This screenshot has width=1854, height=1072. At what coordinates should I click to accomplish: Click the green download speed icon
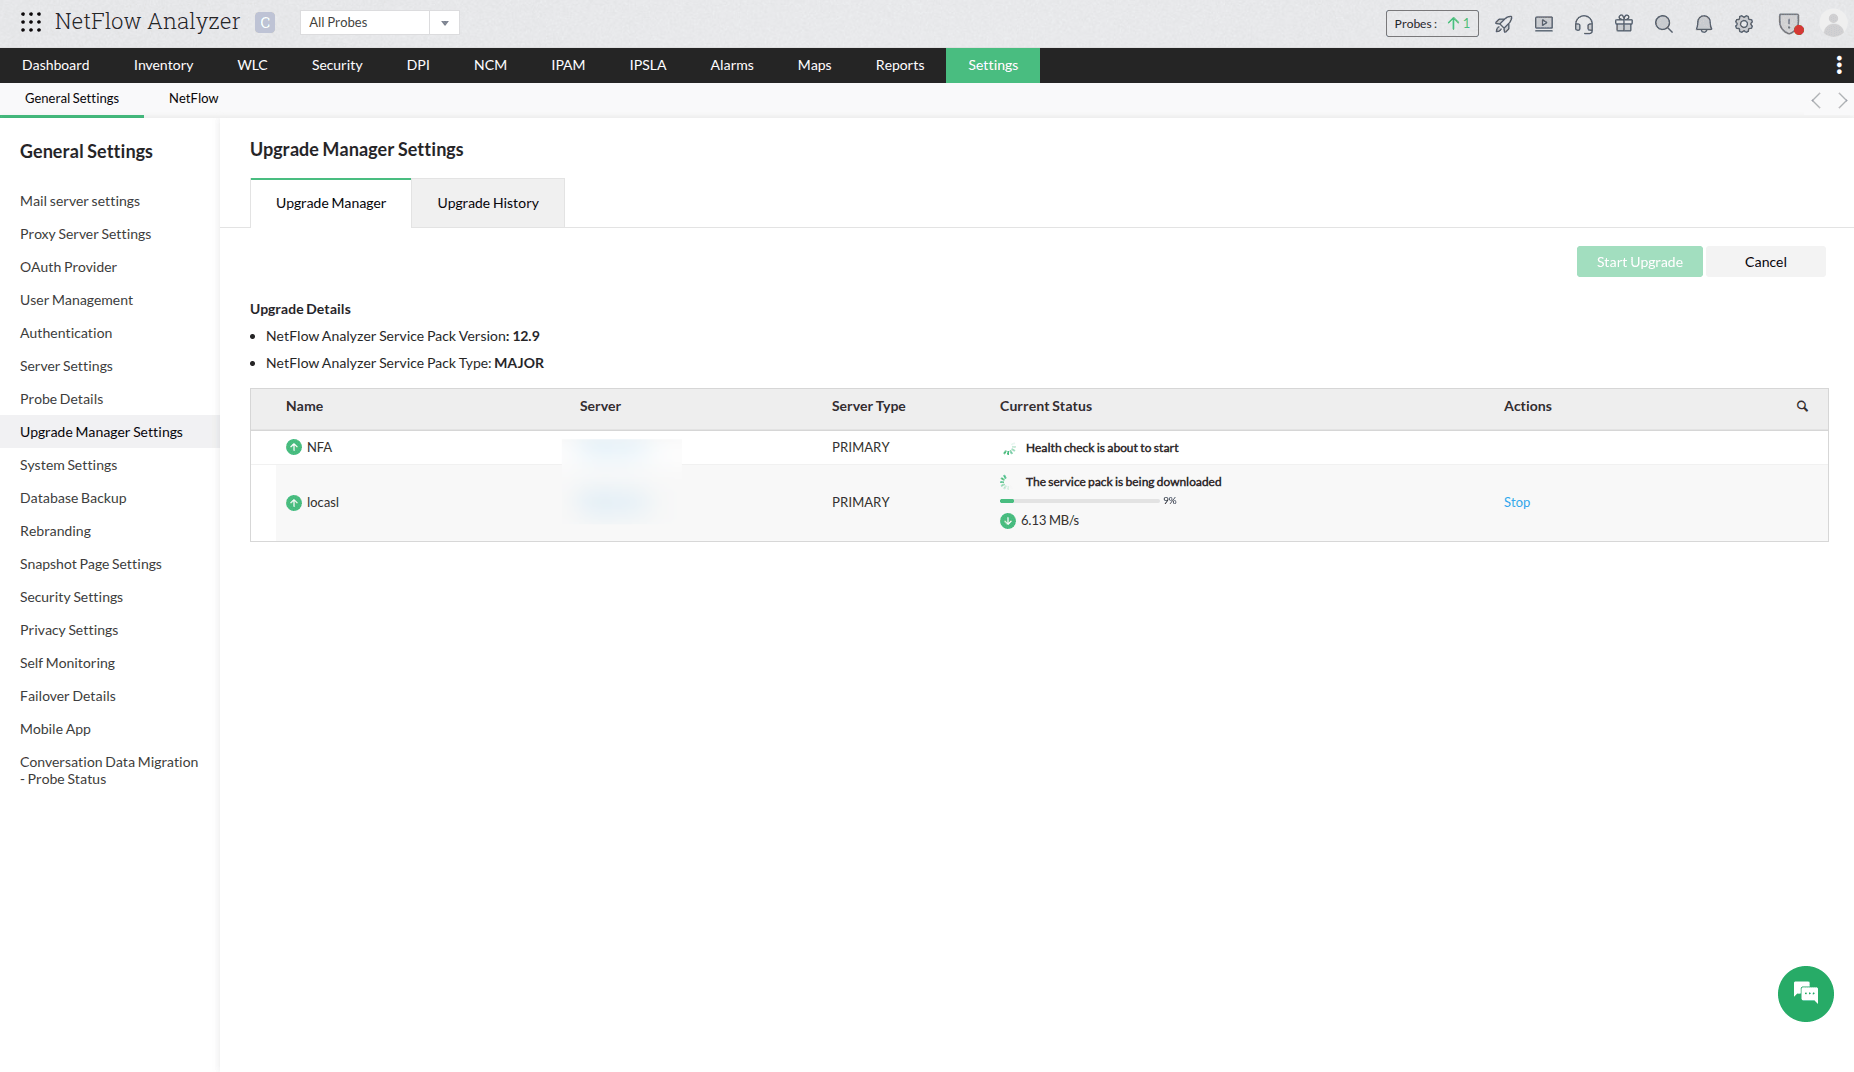(x=1008, y=520)
